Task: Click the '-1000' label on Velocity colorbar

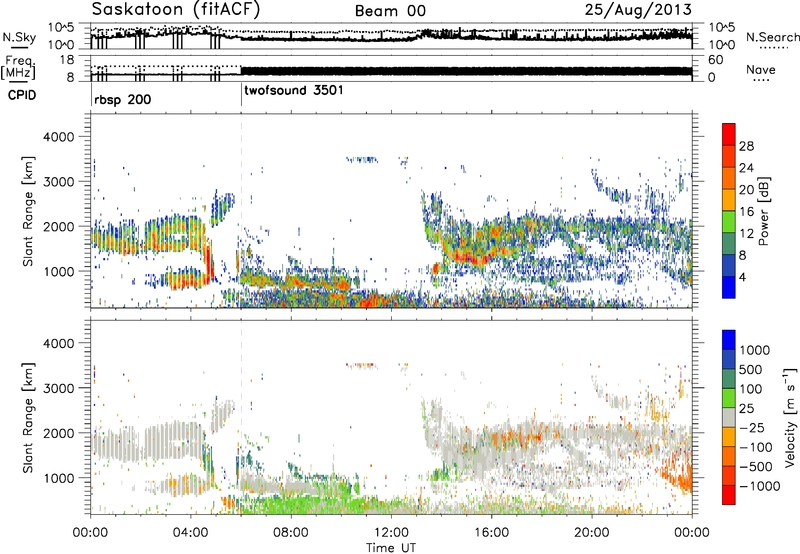Action: click(x=760, y=486)
